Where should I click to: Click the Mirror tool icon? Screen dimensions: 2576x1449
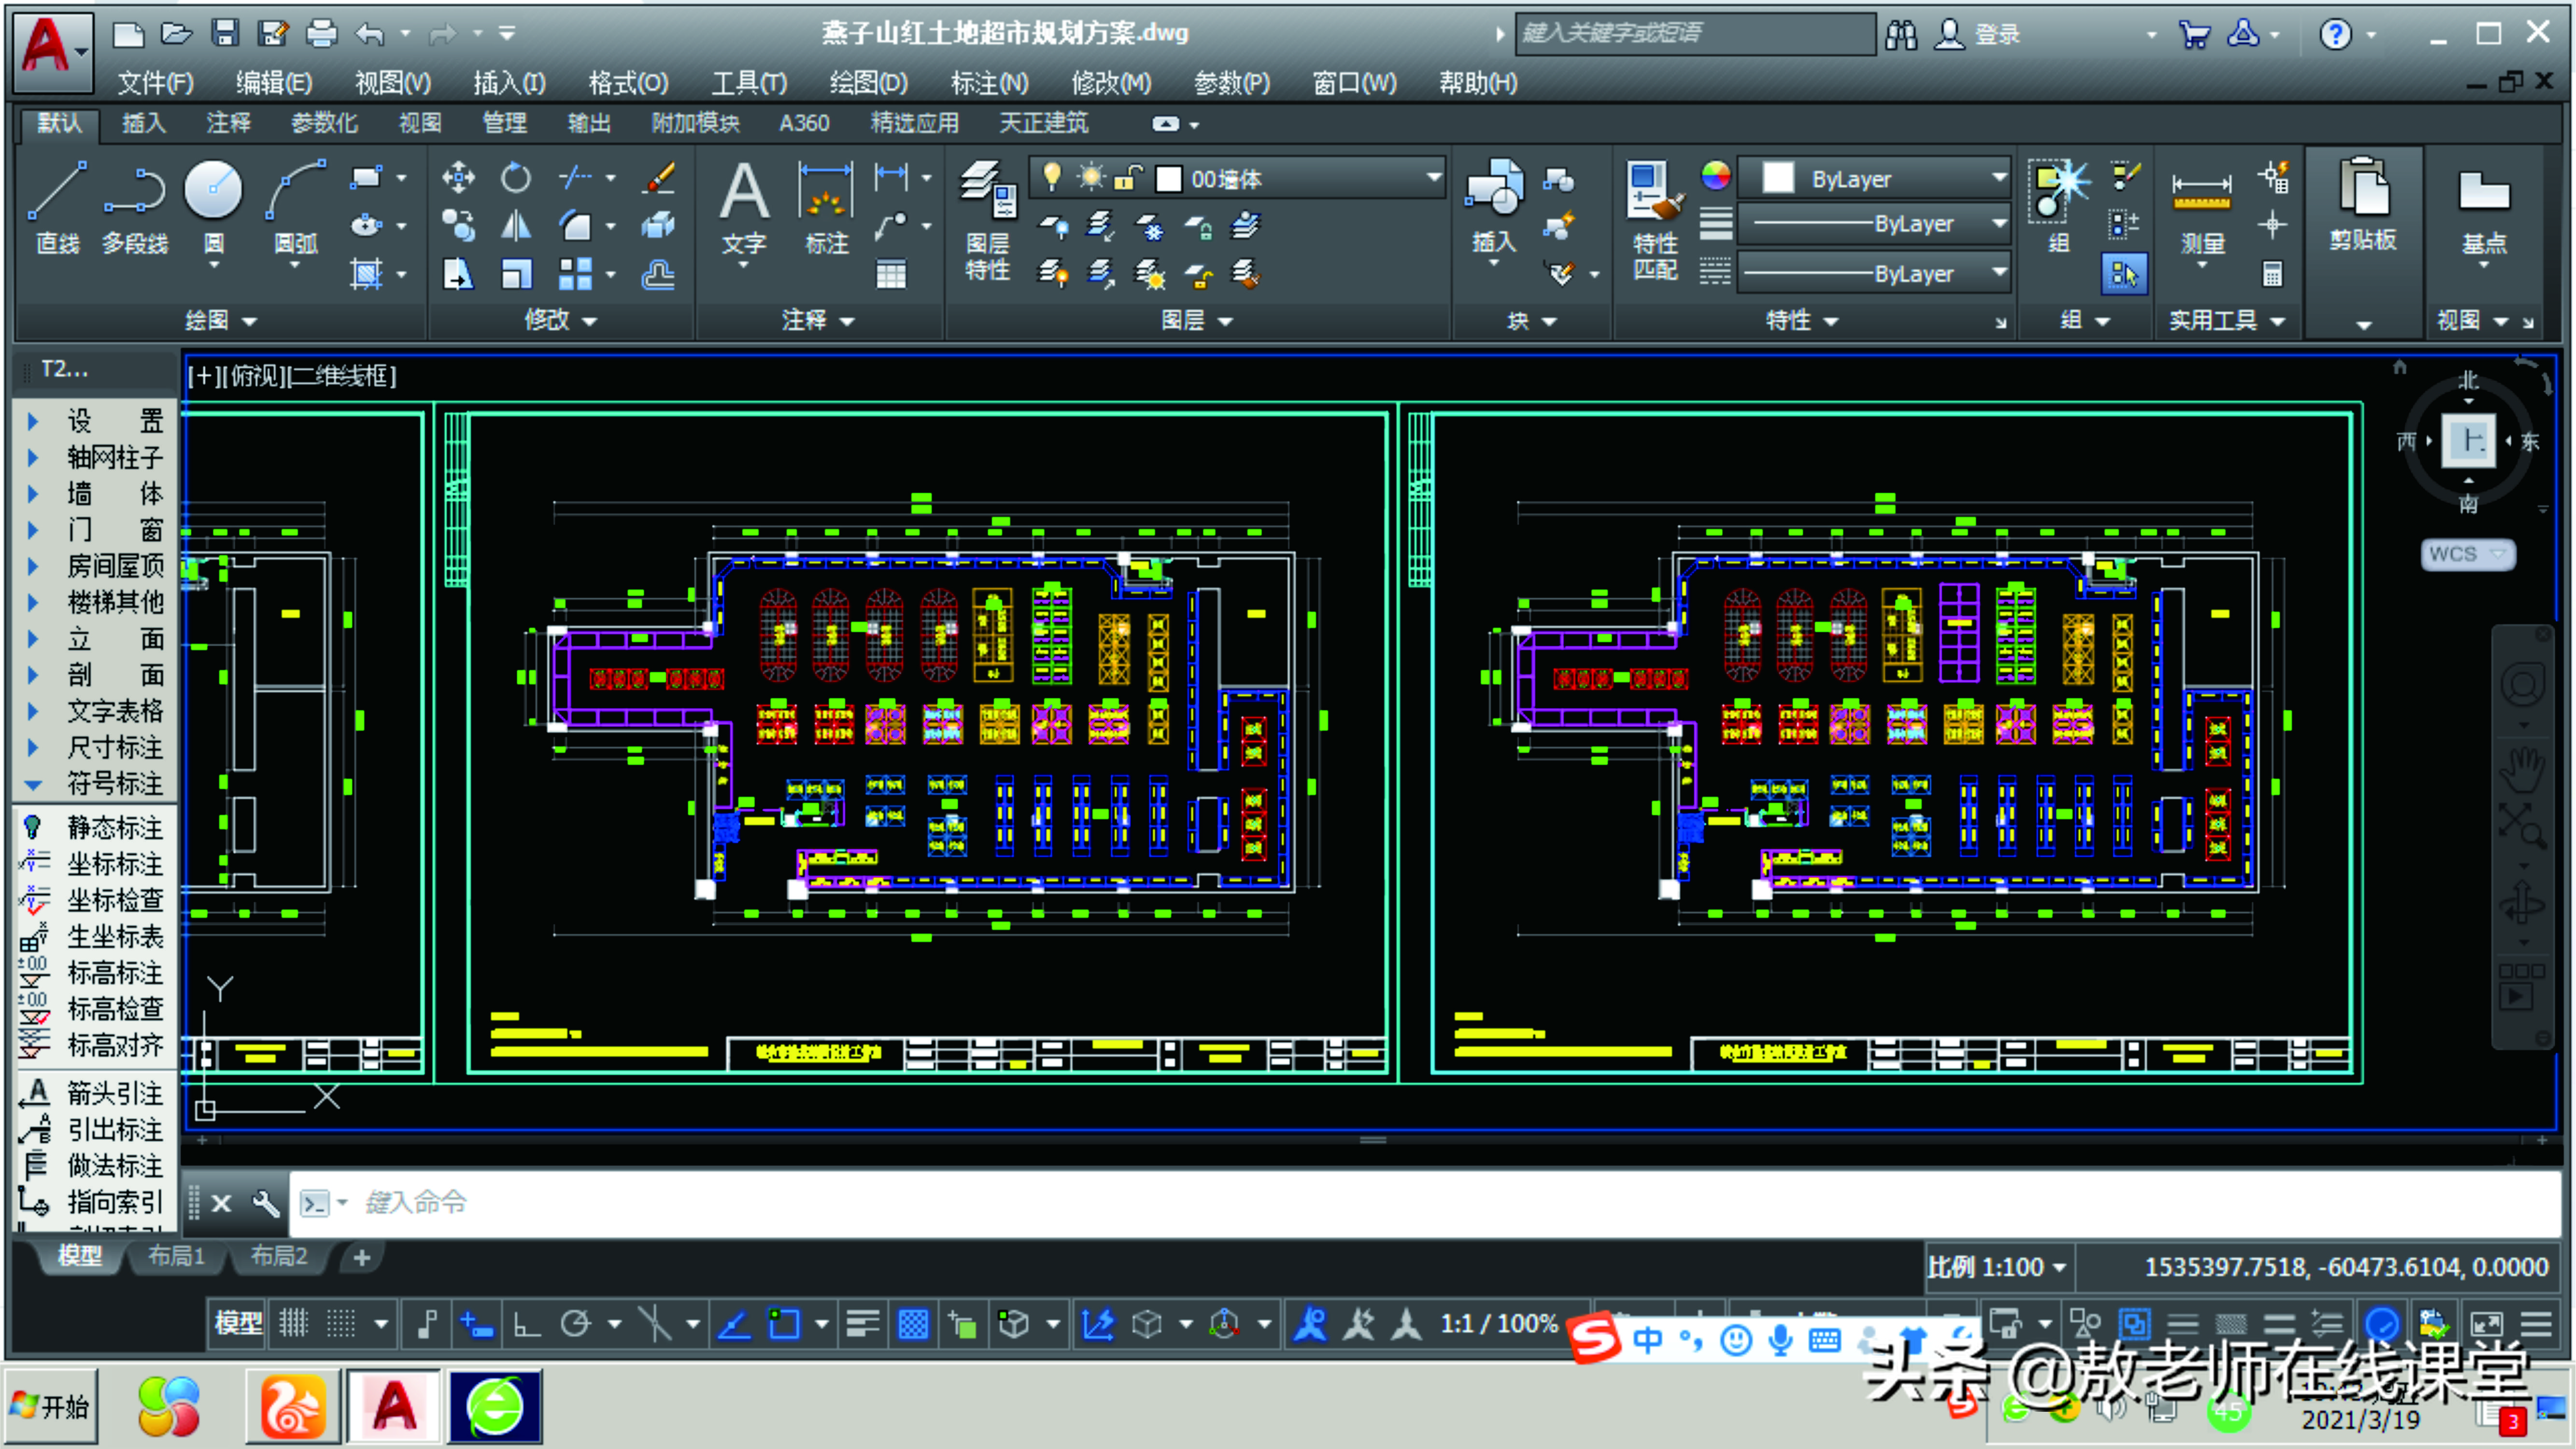pyautogui.click(x=516, y=226)
